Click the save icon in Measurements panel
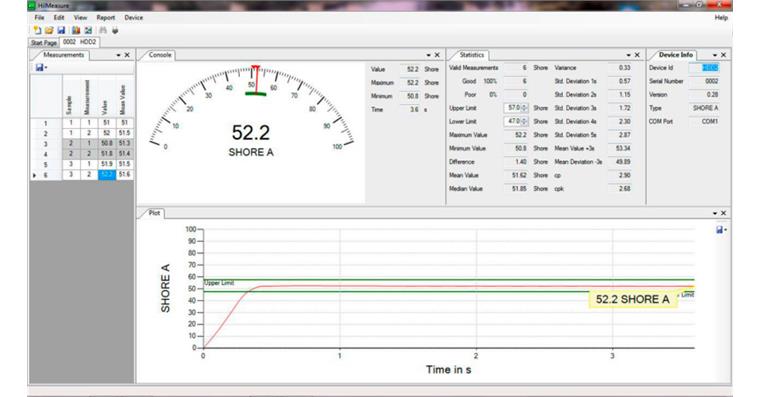Viewport: 760px width, 397px height. click(40, 67)
